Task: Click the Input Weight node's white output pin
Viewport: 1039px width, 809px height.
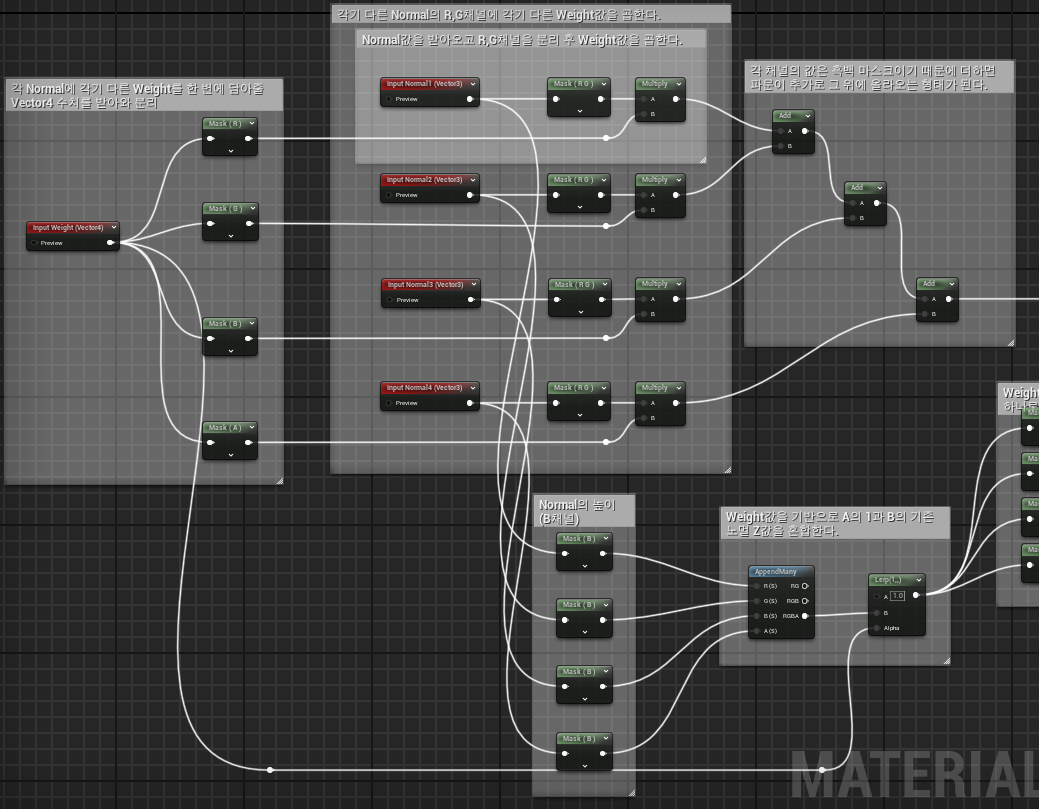Action: coord(111,243)
